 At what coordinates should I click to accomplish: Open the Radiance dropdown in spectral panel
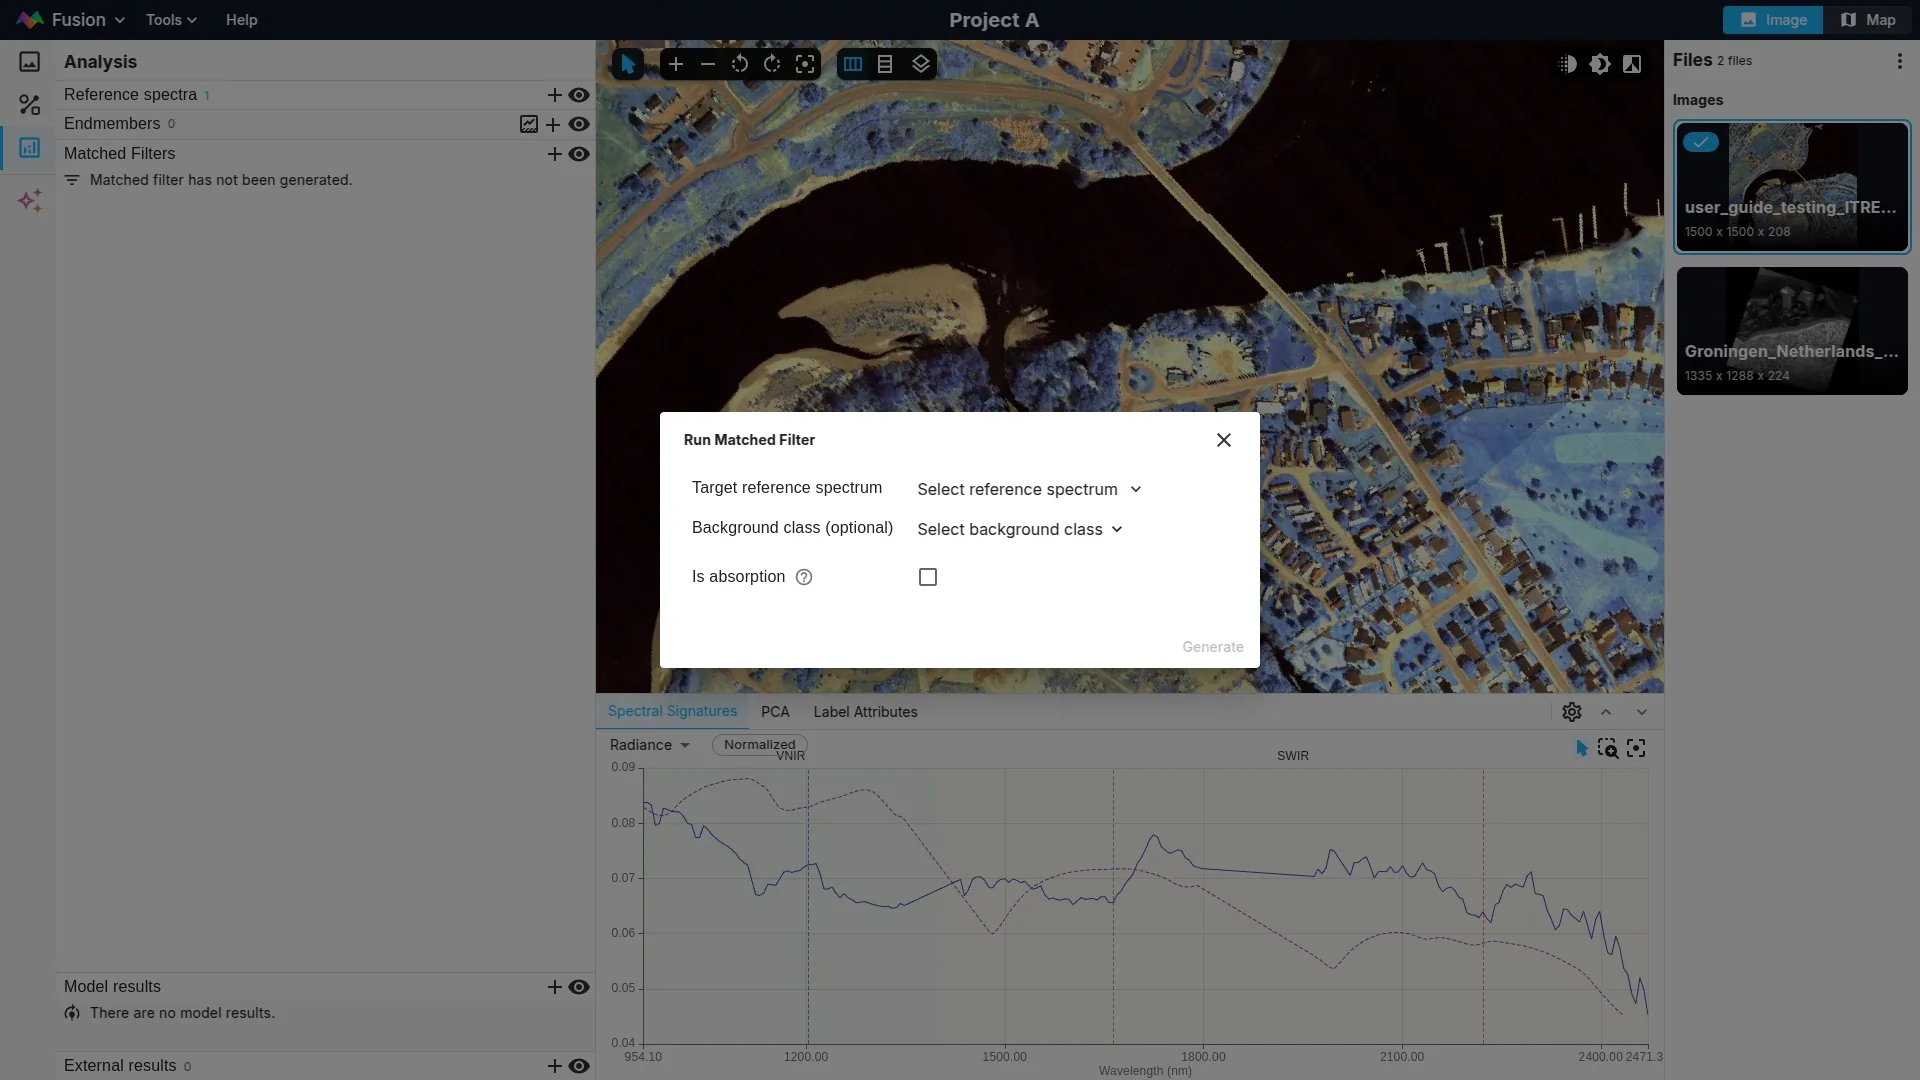tap(650, 746)
